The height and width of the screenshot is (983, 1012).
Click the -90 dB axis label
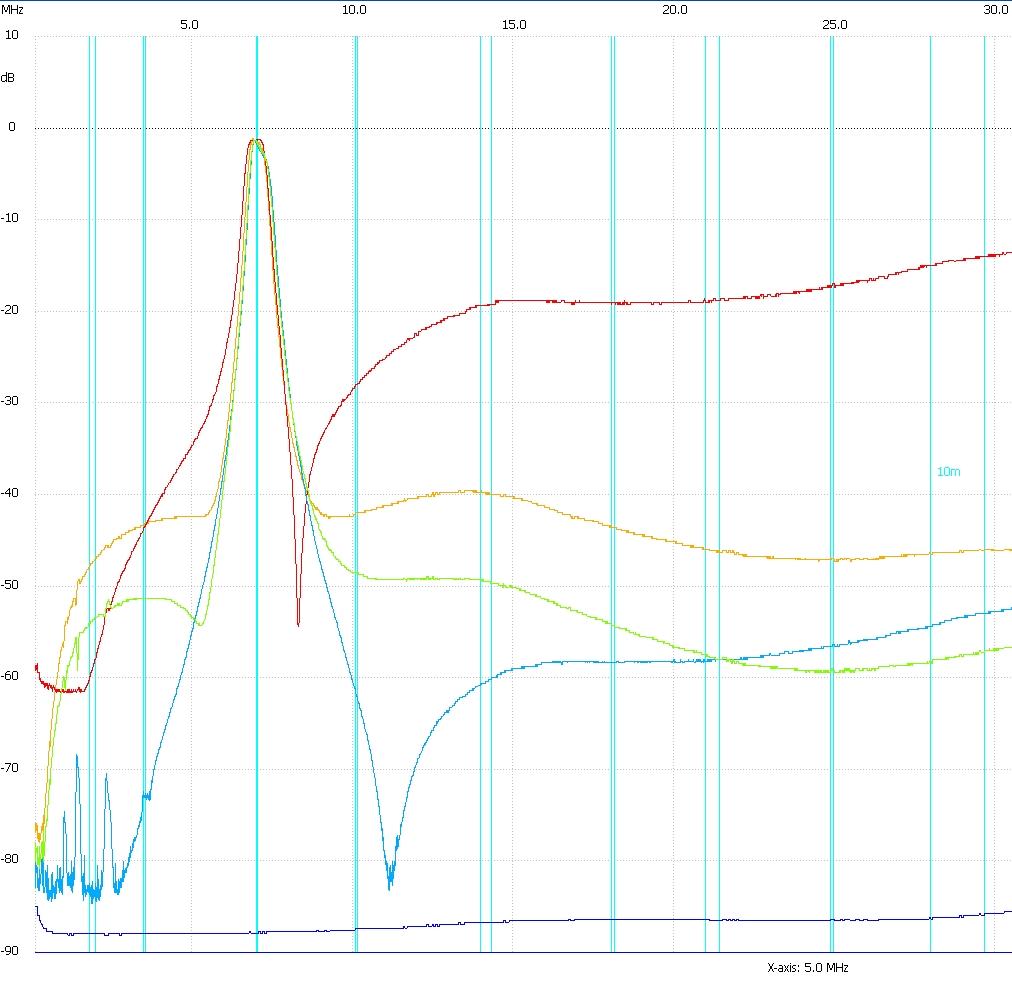click(10, 951)
